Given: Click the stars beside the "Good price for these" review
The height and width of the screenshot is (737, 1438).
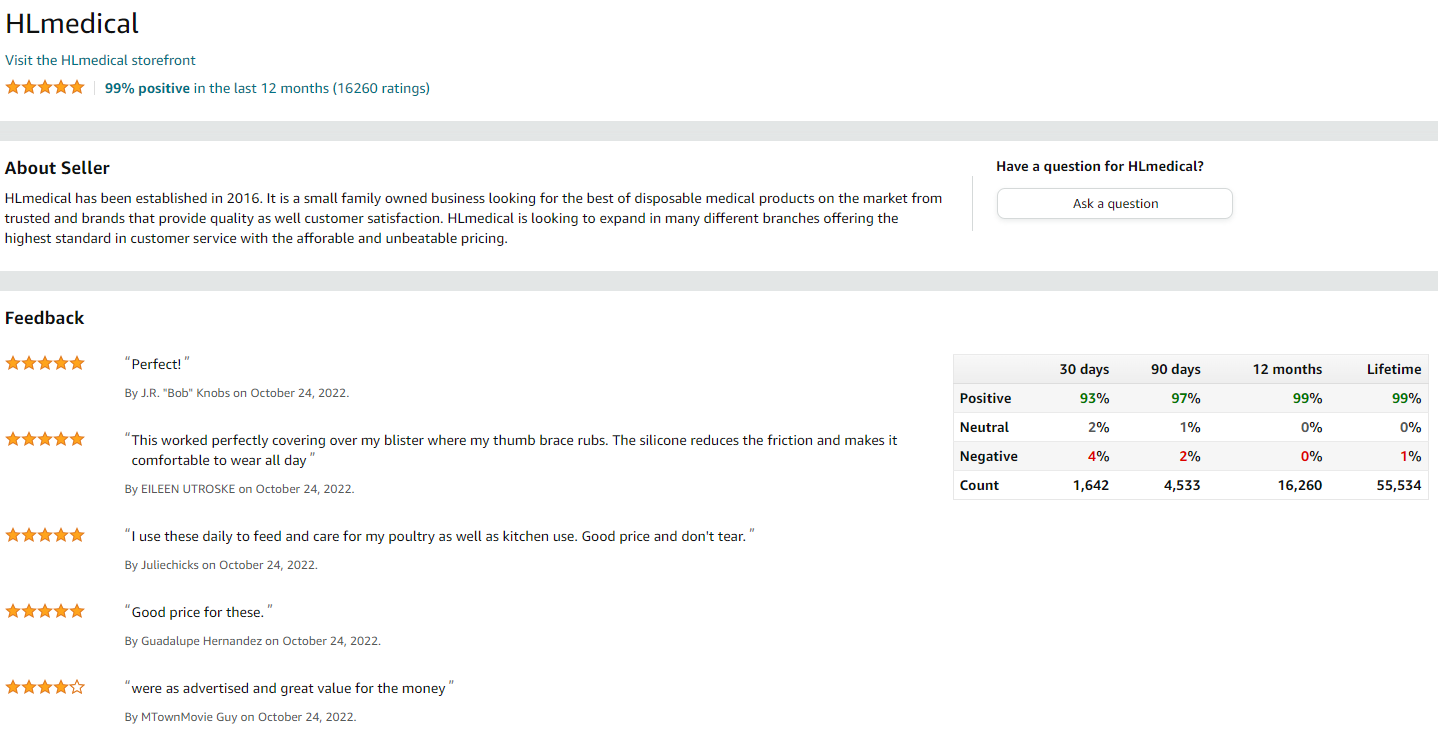Looking at the screenshot, I should tap(45, 611).
